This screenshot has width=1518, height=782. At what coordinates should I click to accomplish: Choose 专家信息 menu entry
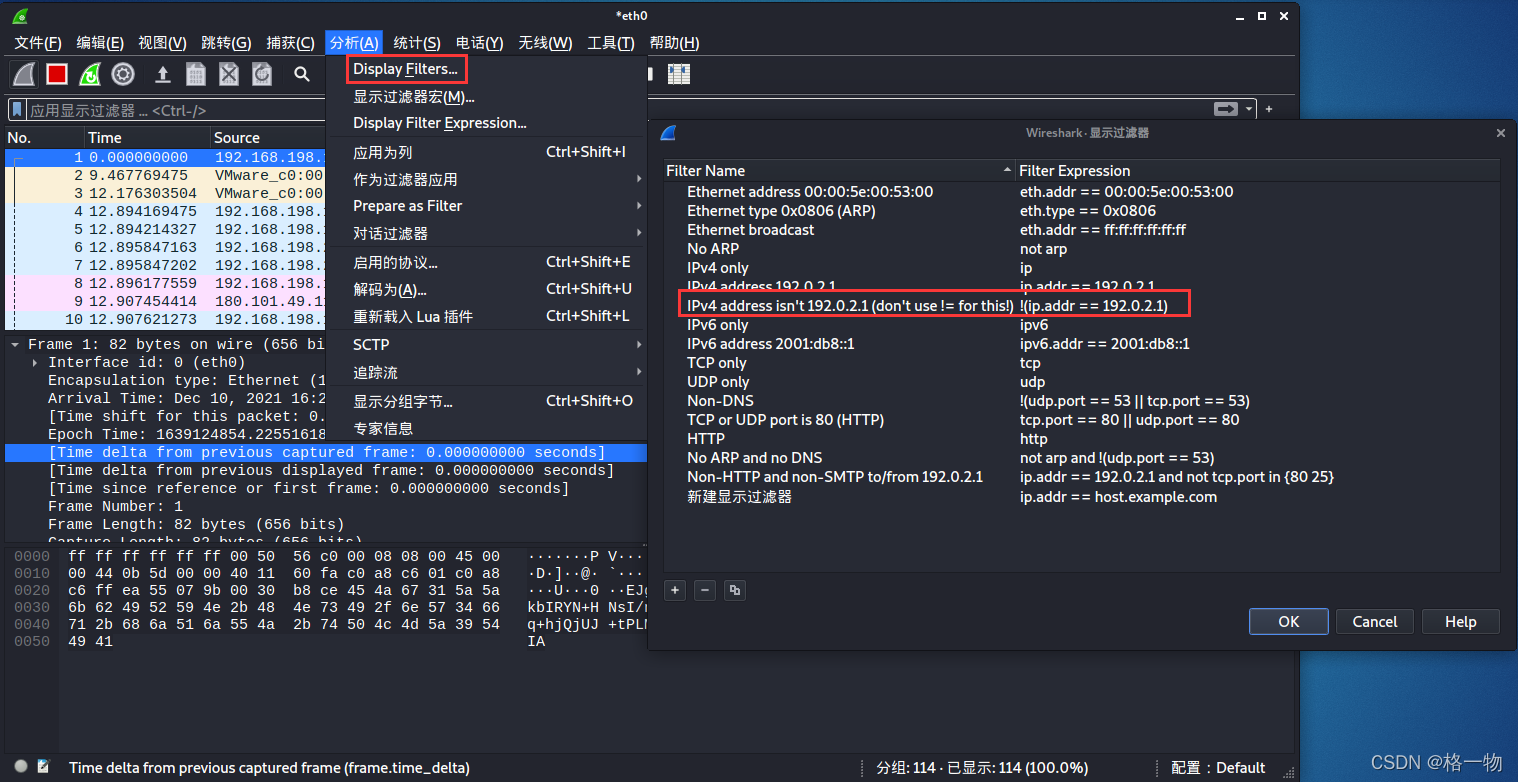click(486, 428)
